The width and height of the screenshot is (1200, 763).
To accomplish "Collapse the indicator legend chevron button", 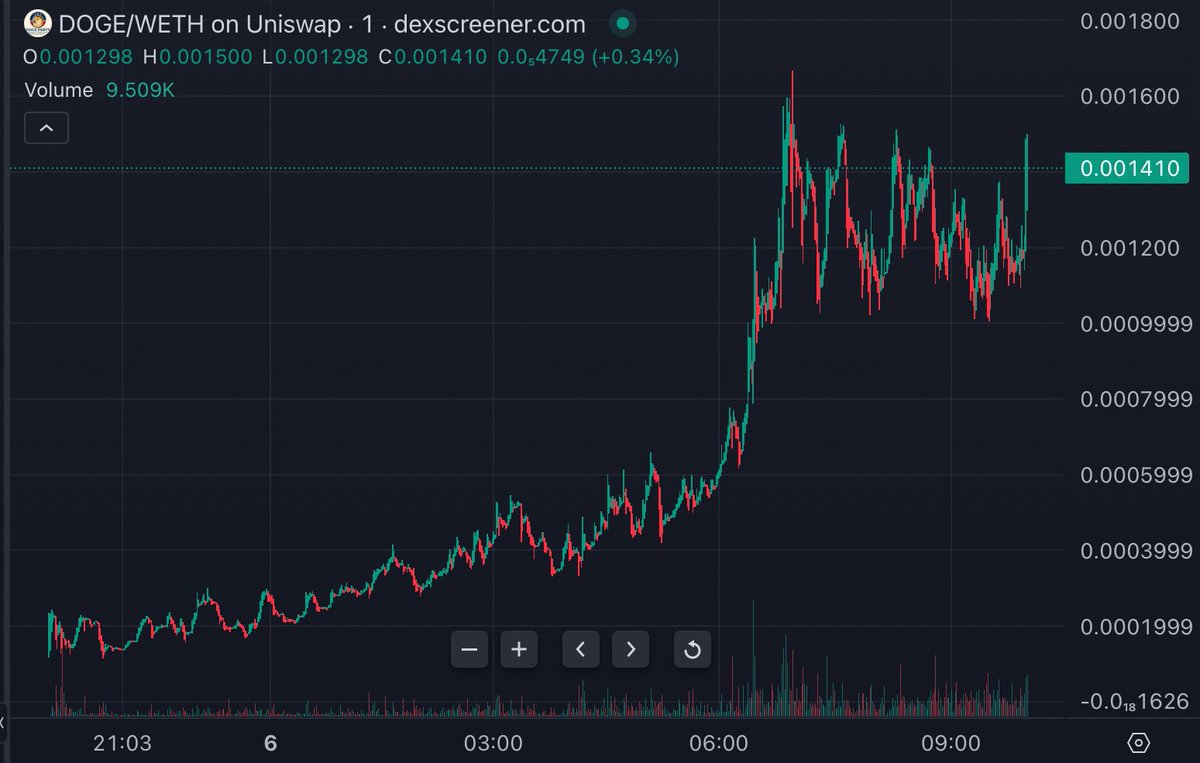I will pyautogui.click(x=47, y=128).
